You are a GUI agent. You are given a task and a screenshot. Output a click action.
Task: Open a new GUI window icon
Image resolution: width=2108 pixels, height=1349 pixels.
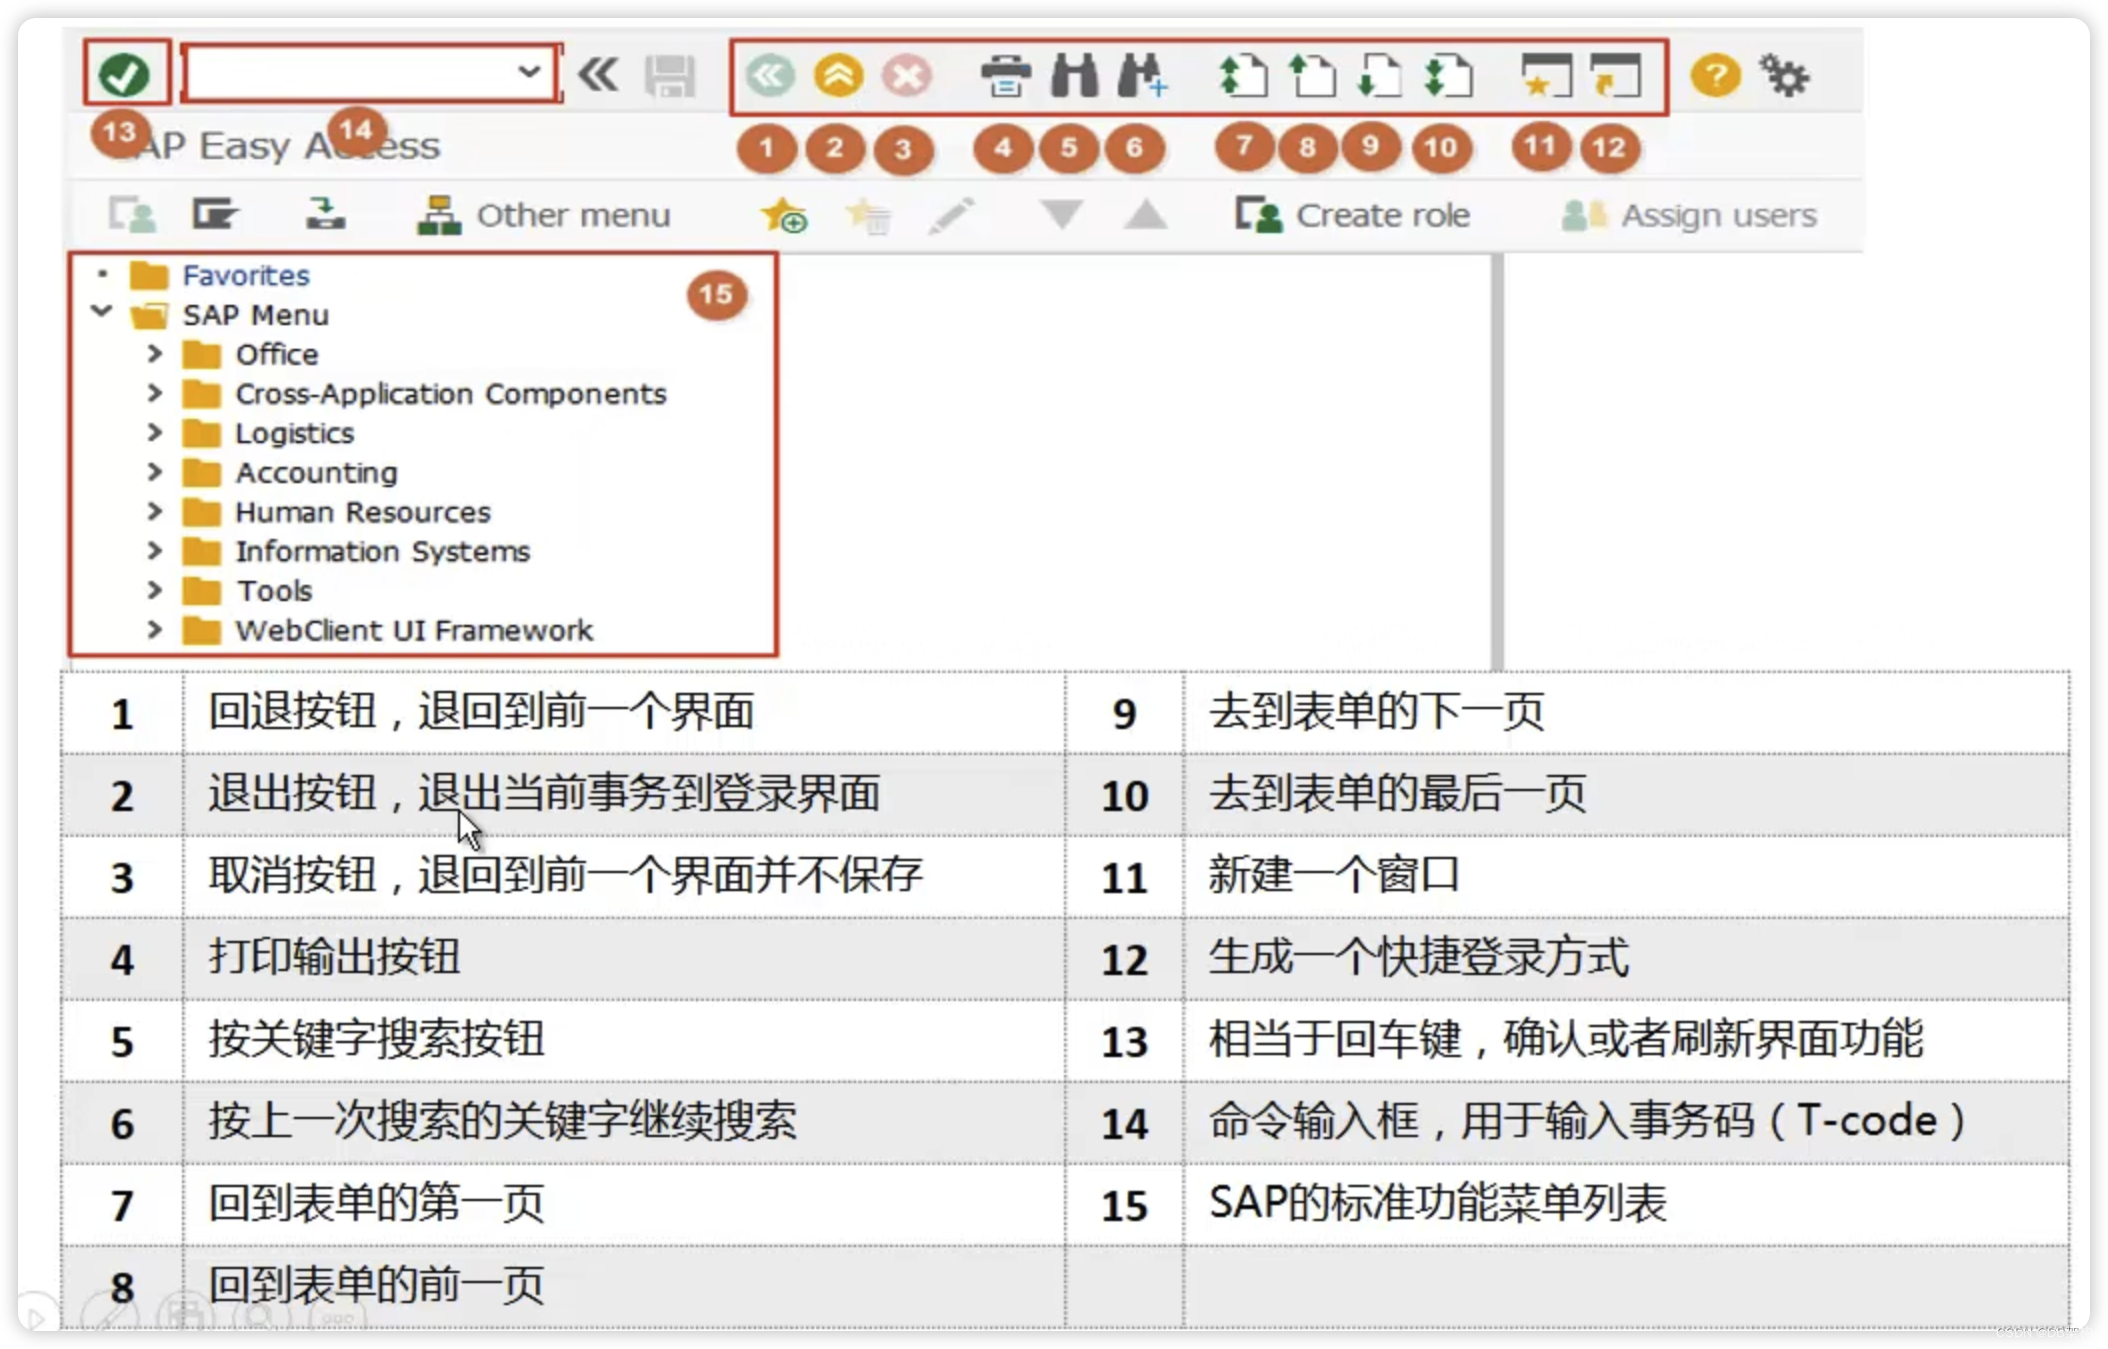1545,76
